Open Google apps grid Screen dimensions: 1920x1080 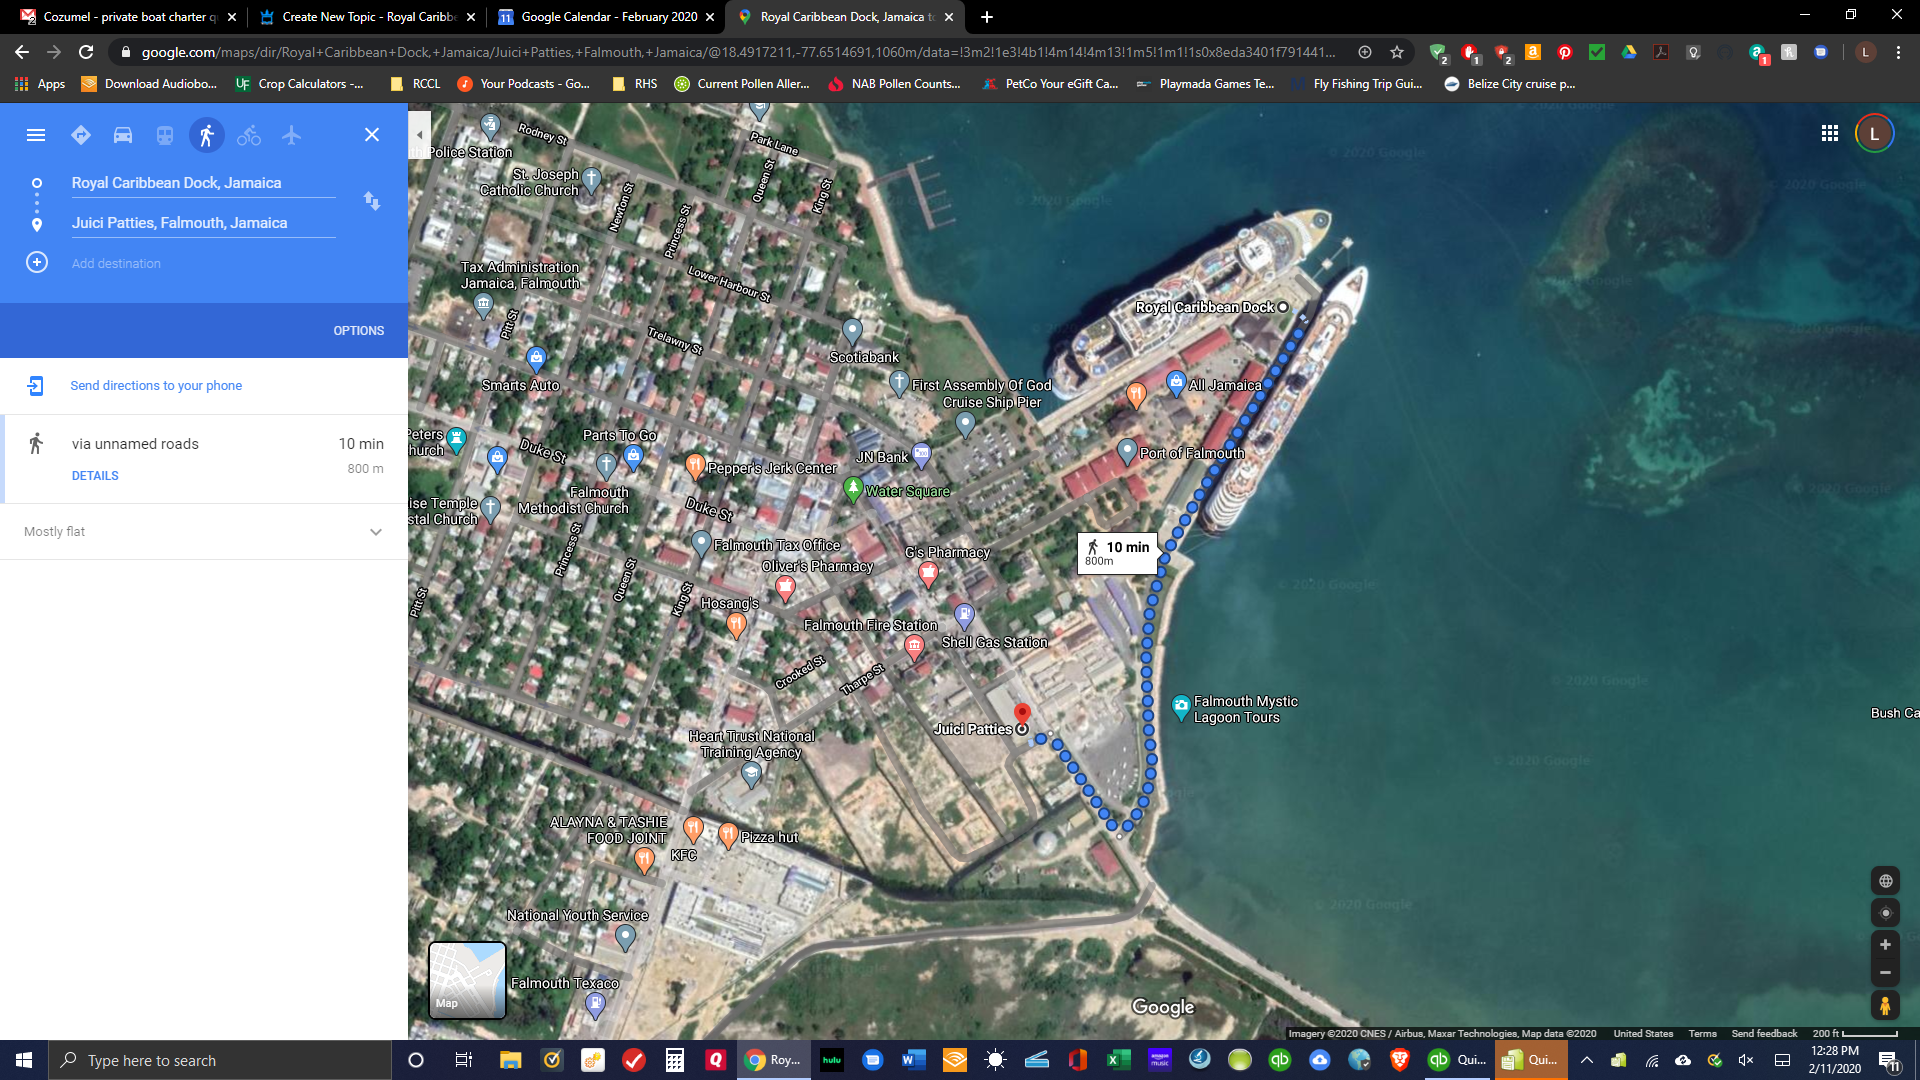[1830, 134]
